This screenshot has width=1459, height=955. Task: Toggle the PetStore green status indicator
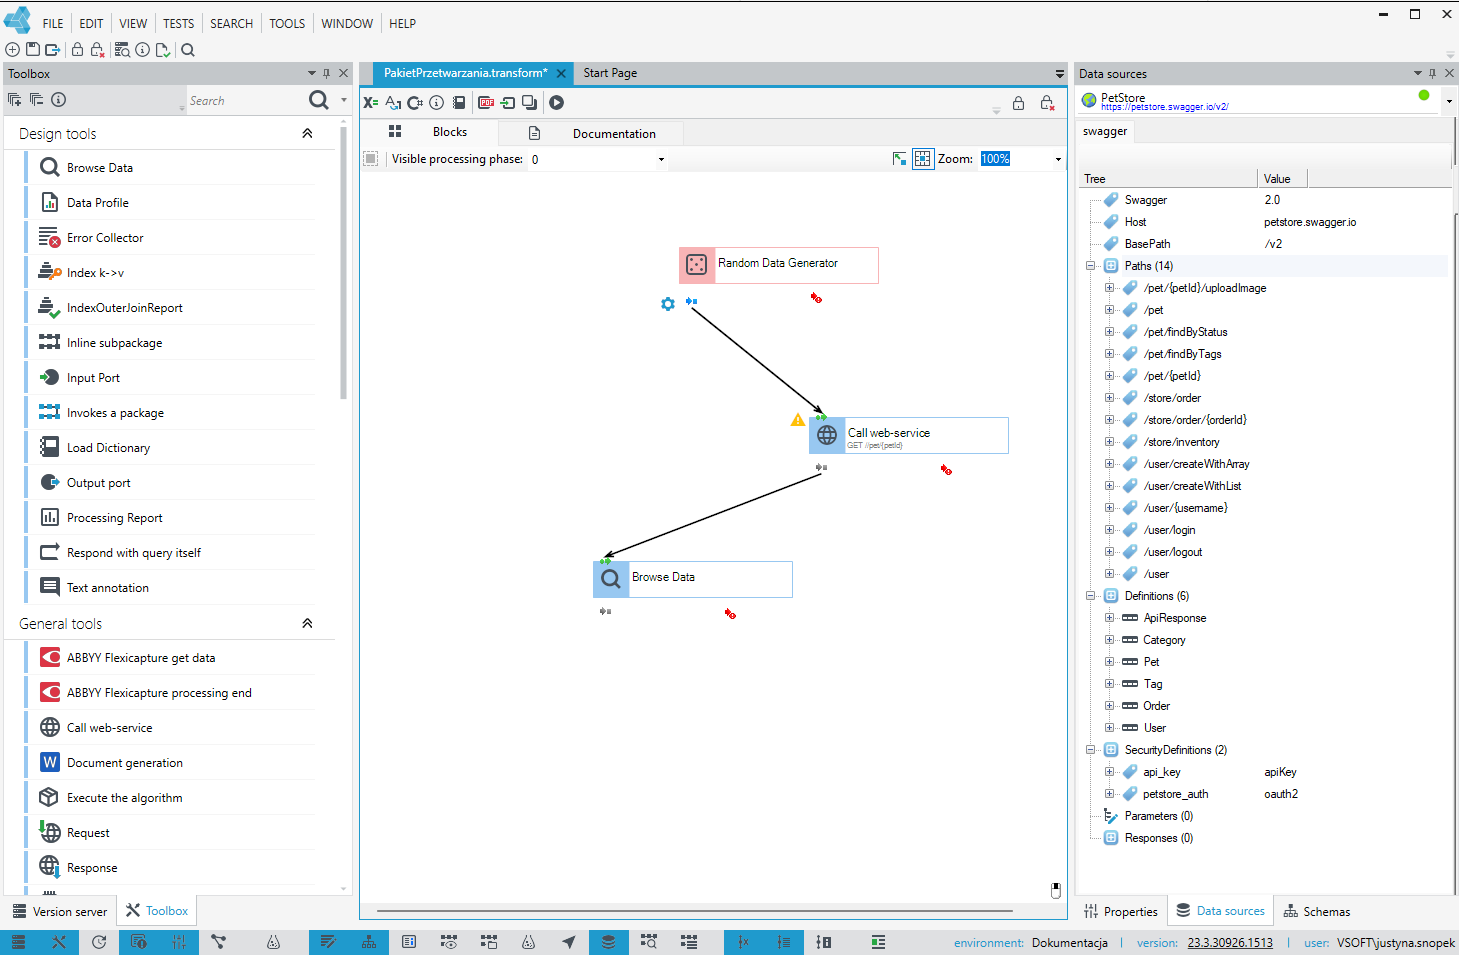1424,95
